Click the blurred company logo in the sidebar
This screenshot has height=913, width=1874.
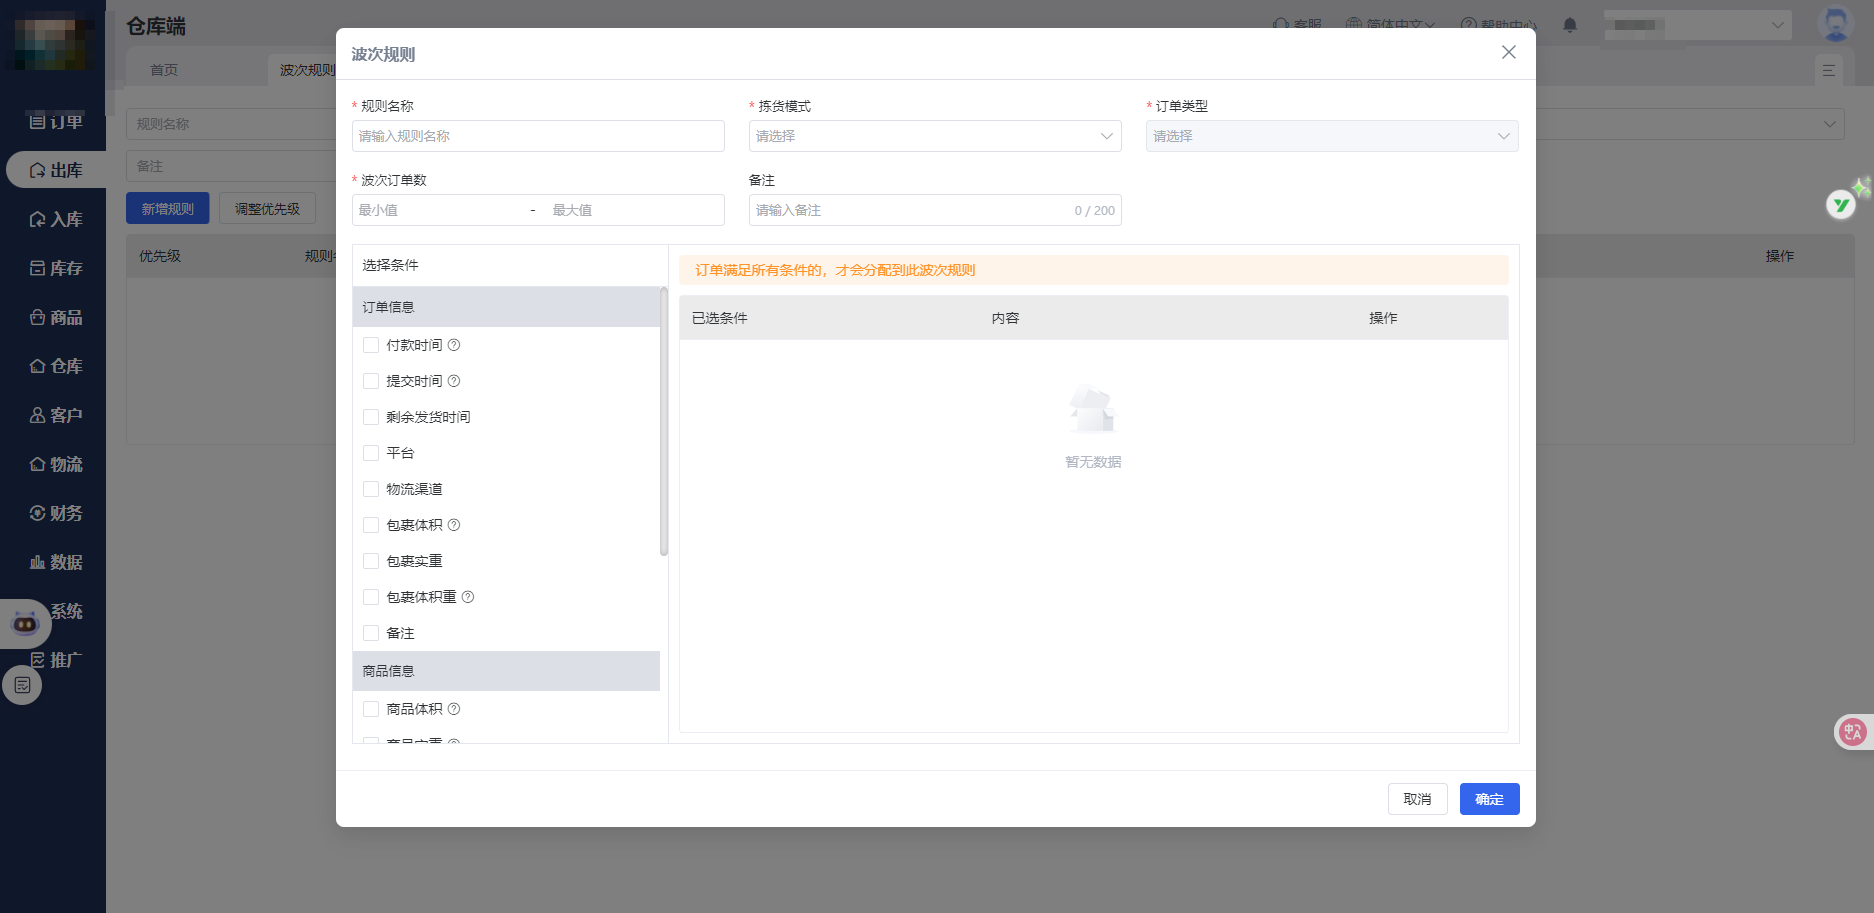coord(53,42)
